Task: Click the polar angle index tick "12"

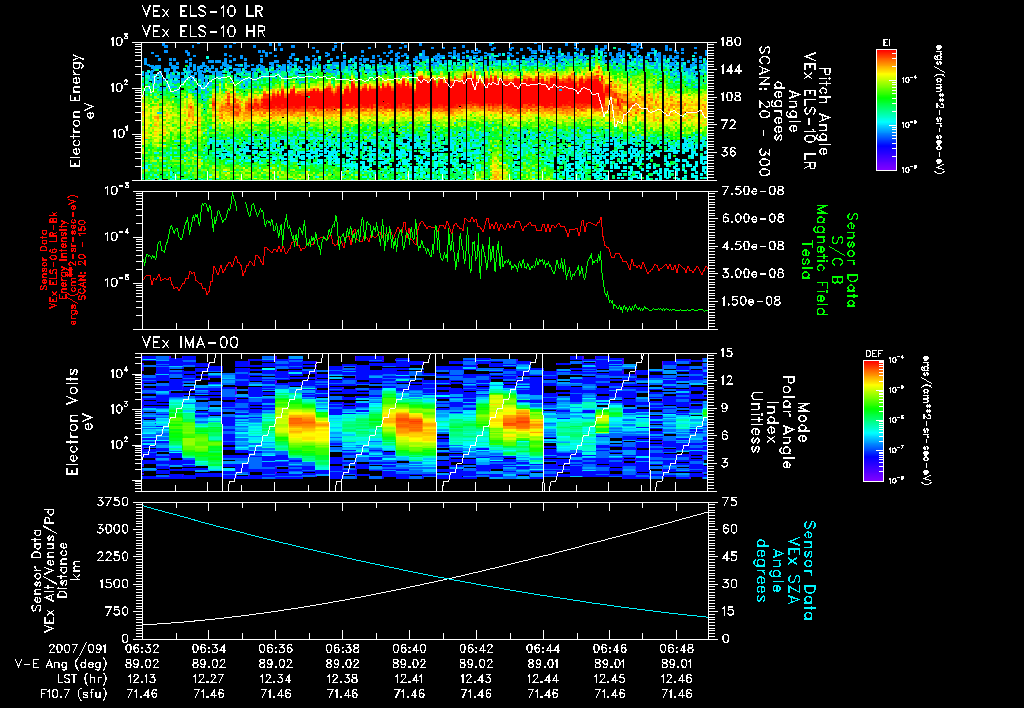Action: click(x=726, y=380)
